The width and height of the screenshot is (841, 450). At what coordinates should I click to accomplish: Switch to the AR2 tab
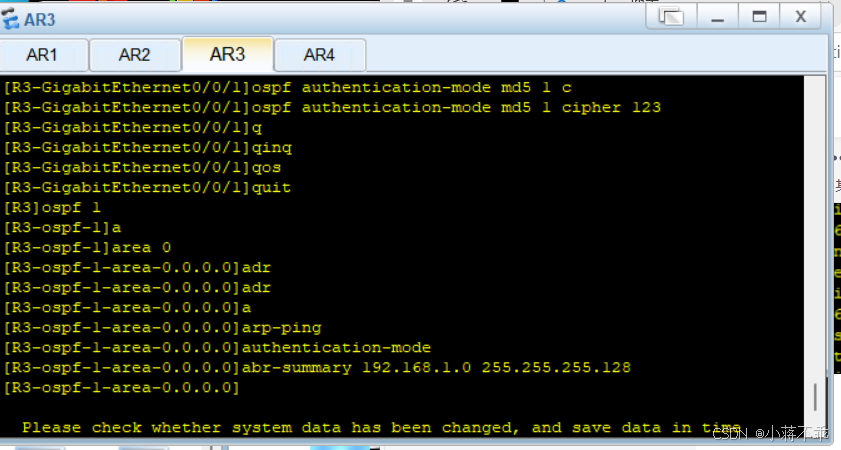tap(135, 55)
